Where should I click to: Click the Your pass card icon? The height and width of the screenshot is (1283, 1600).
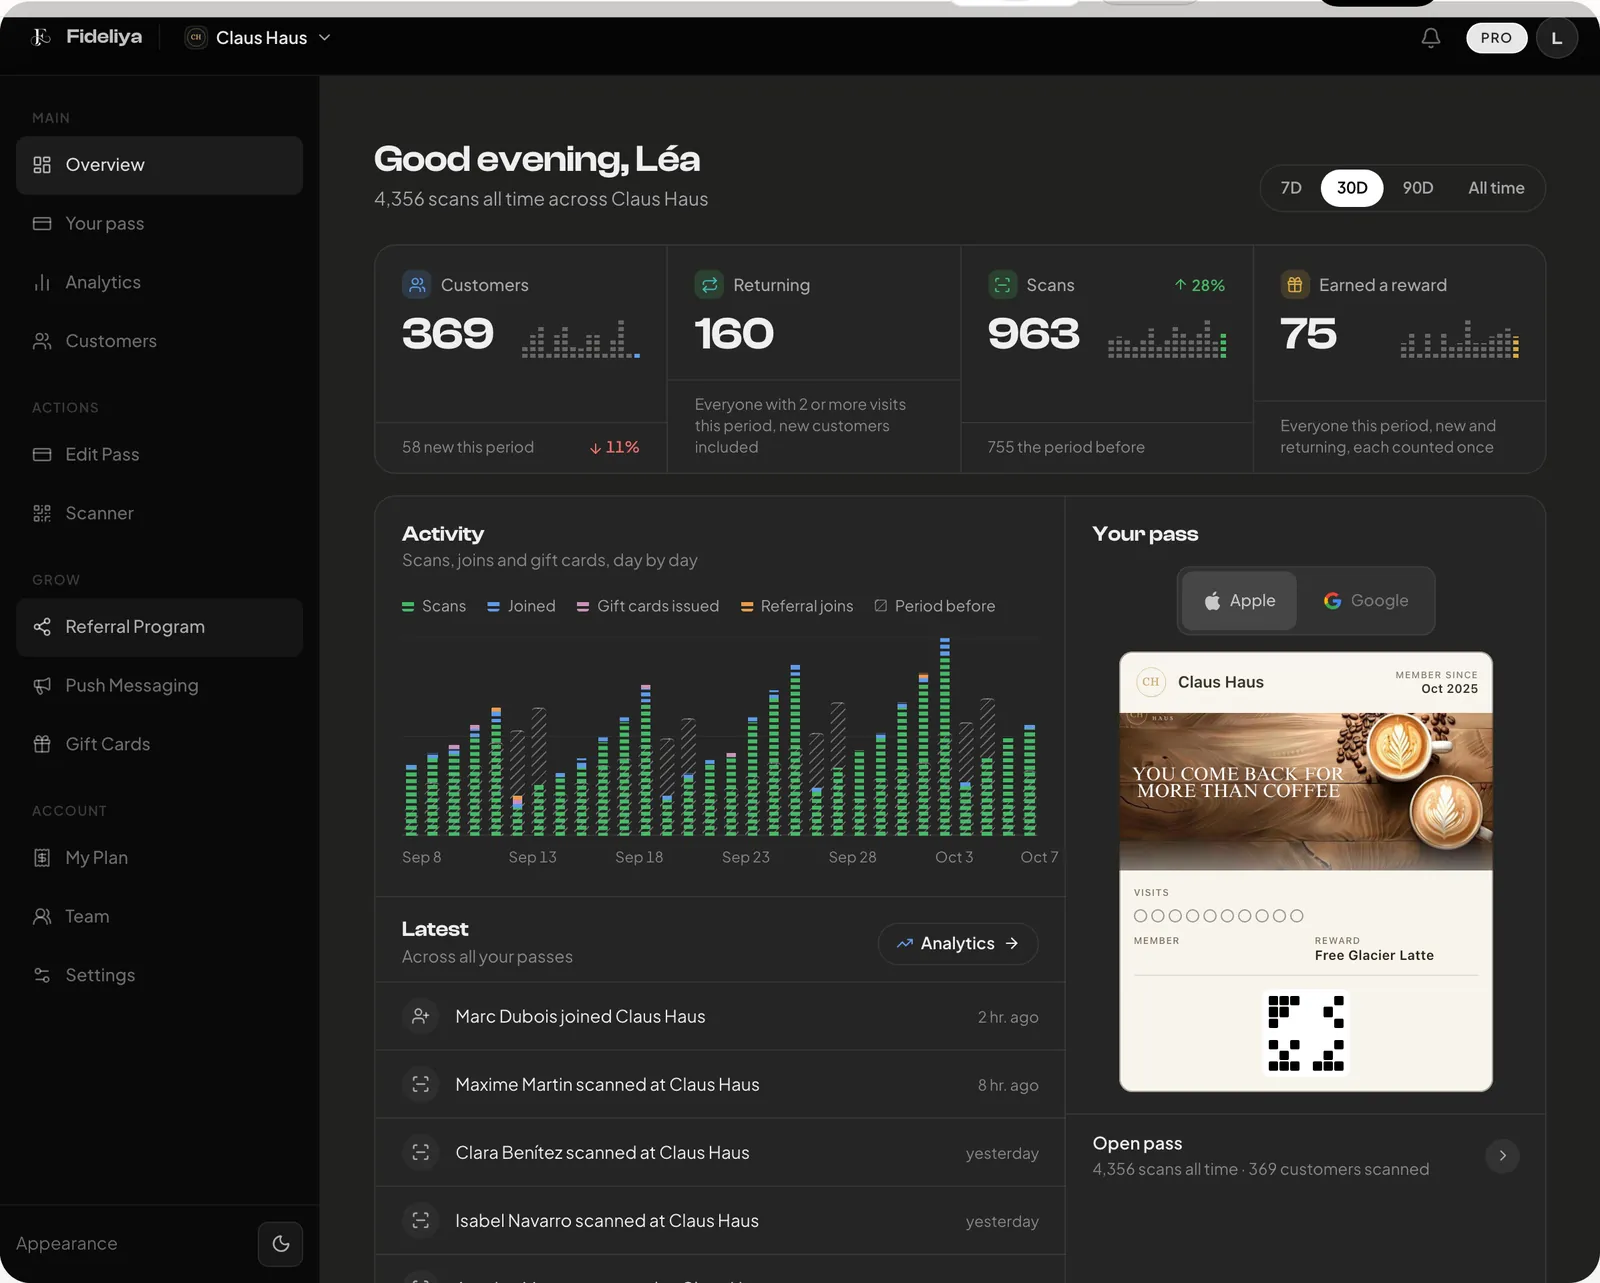[x=42, y=224]
